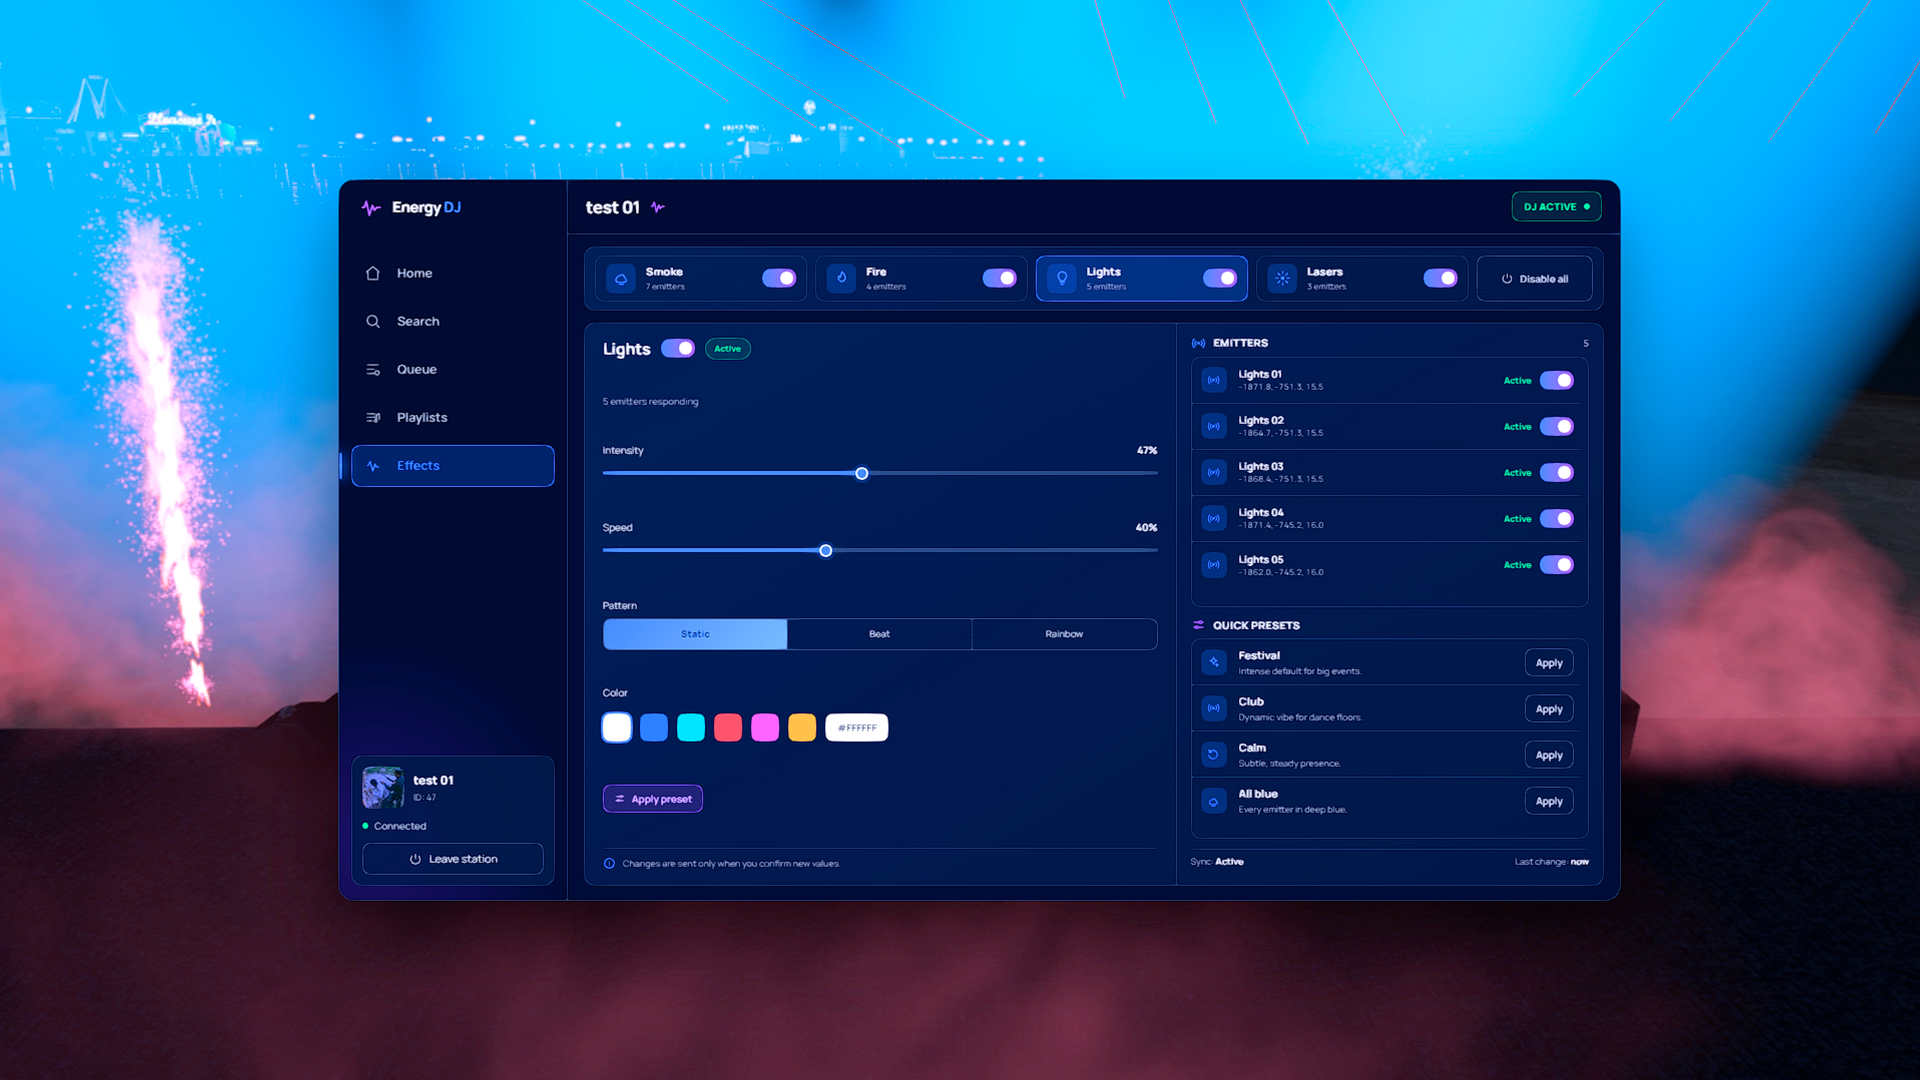Open the Home page
The width and height of the screenshot is (1920, 1080).
[453, 273]
